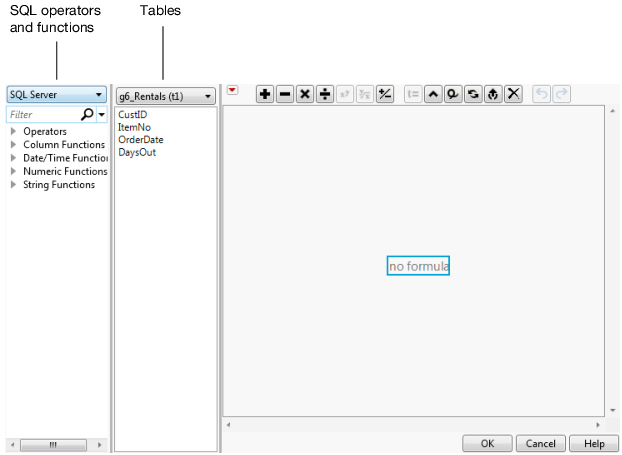
Task: Click the formula area scroll-right arrow
Action: pyautogui.click(x=598, y=425)
